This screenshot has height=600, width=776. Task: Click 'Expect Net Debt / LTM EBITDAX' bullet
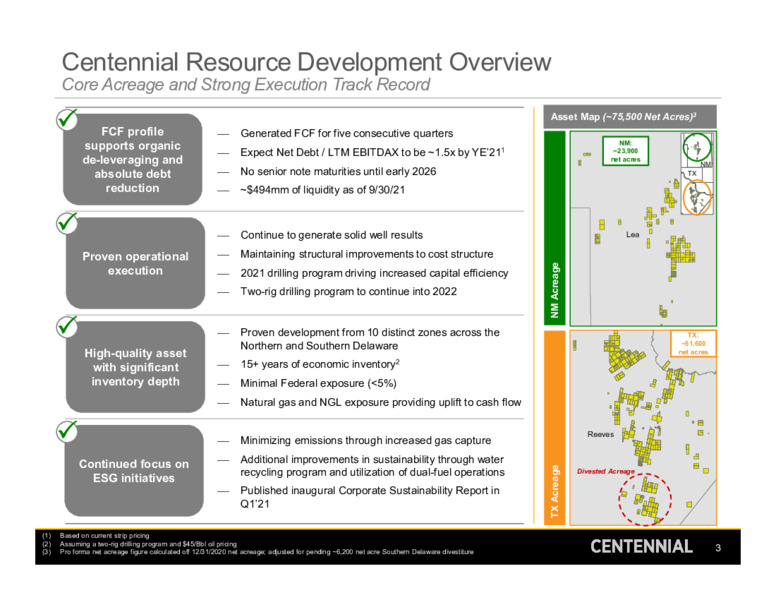(x=372, y=152)
